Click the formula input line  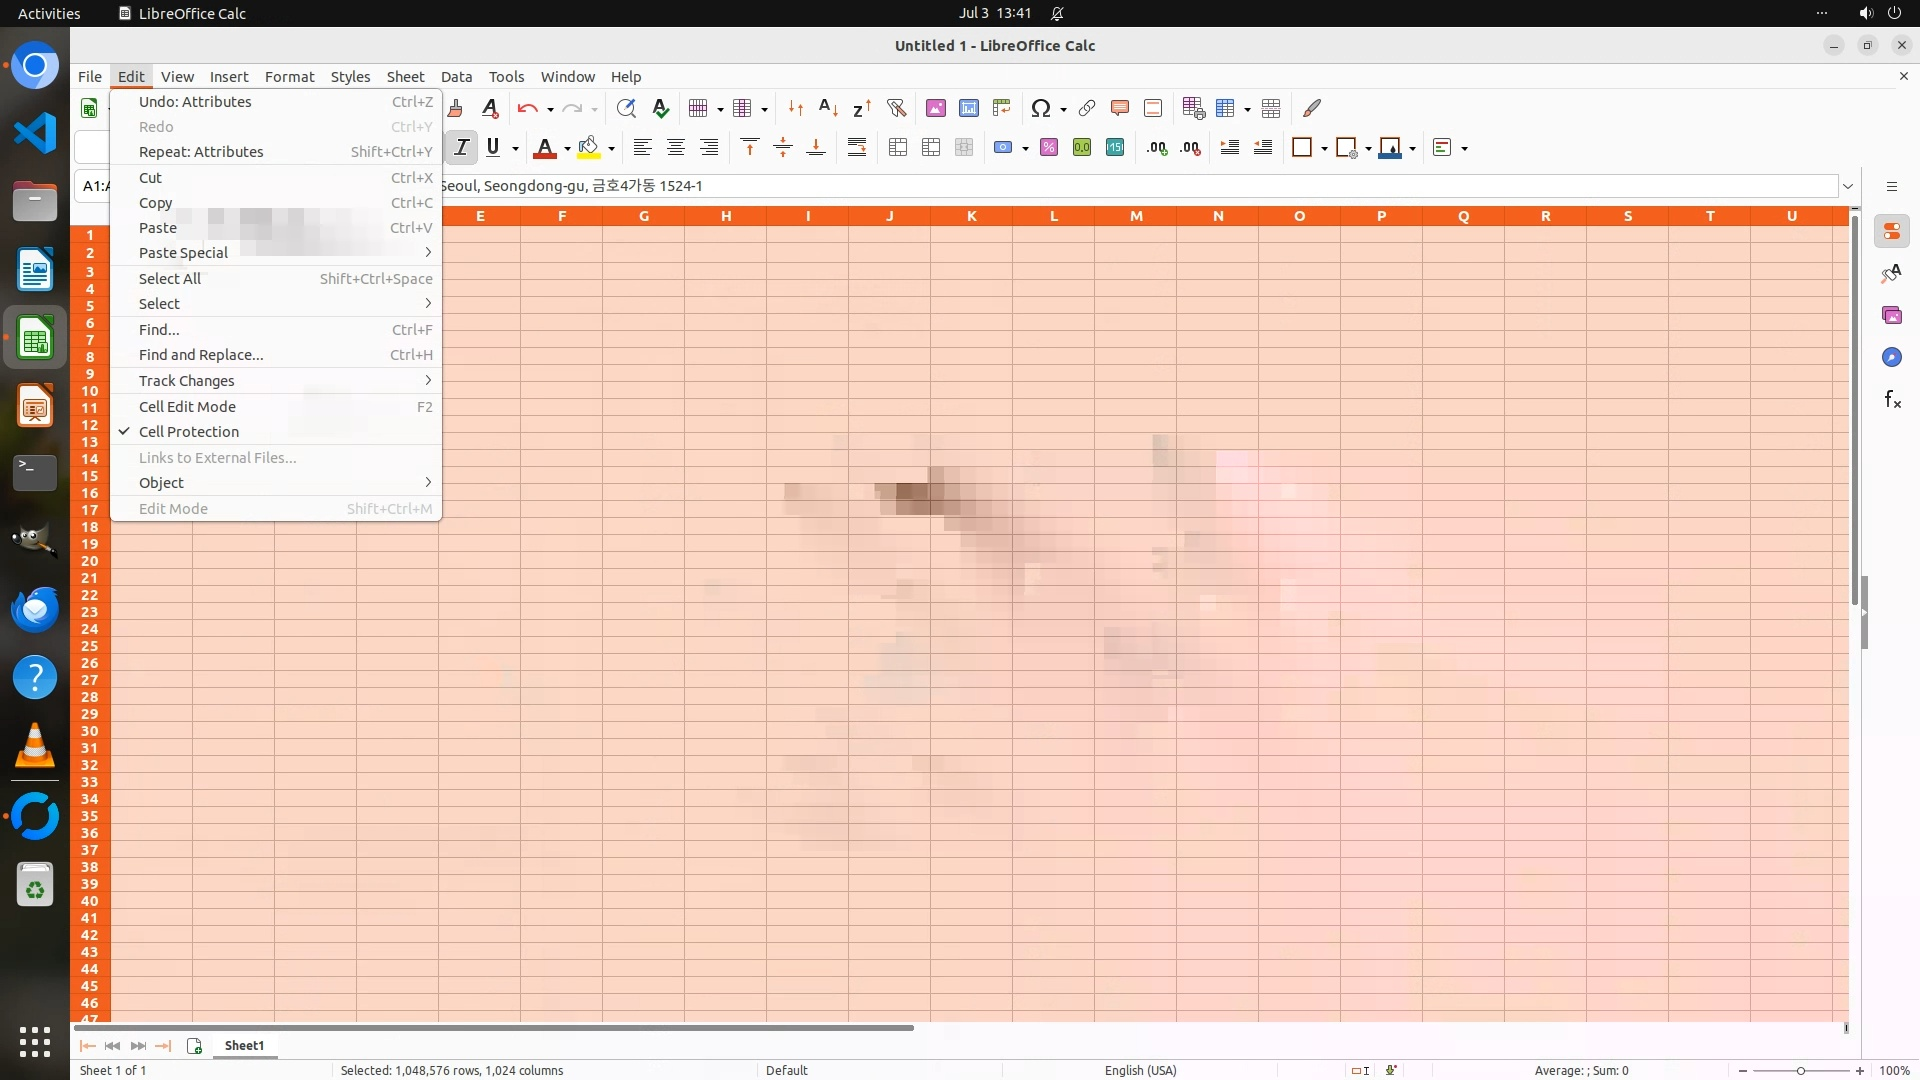(1100, 186)
